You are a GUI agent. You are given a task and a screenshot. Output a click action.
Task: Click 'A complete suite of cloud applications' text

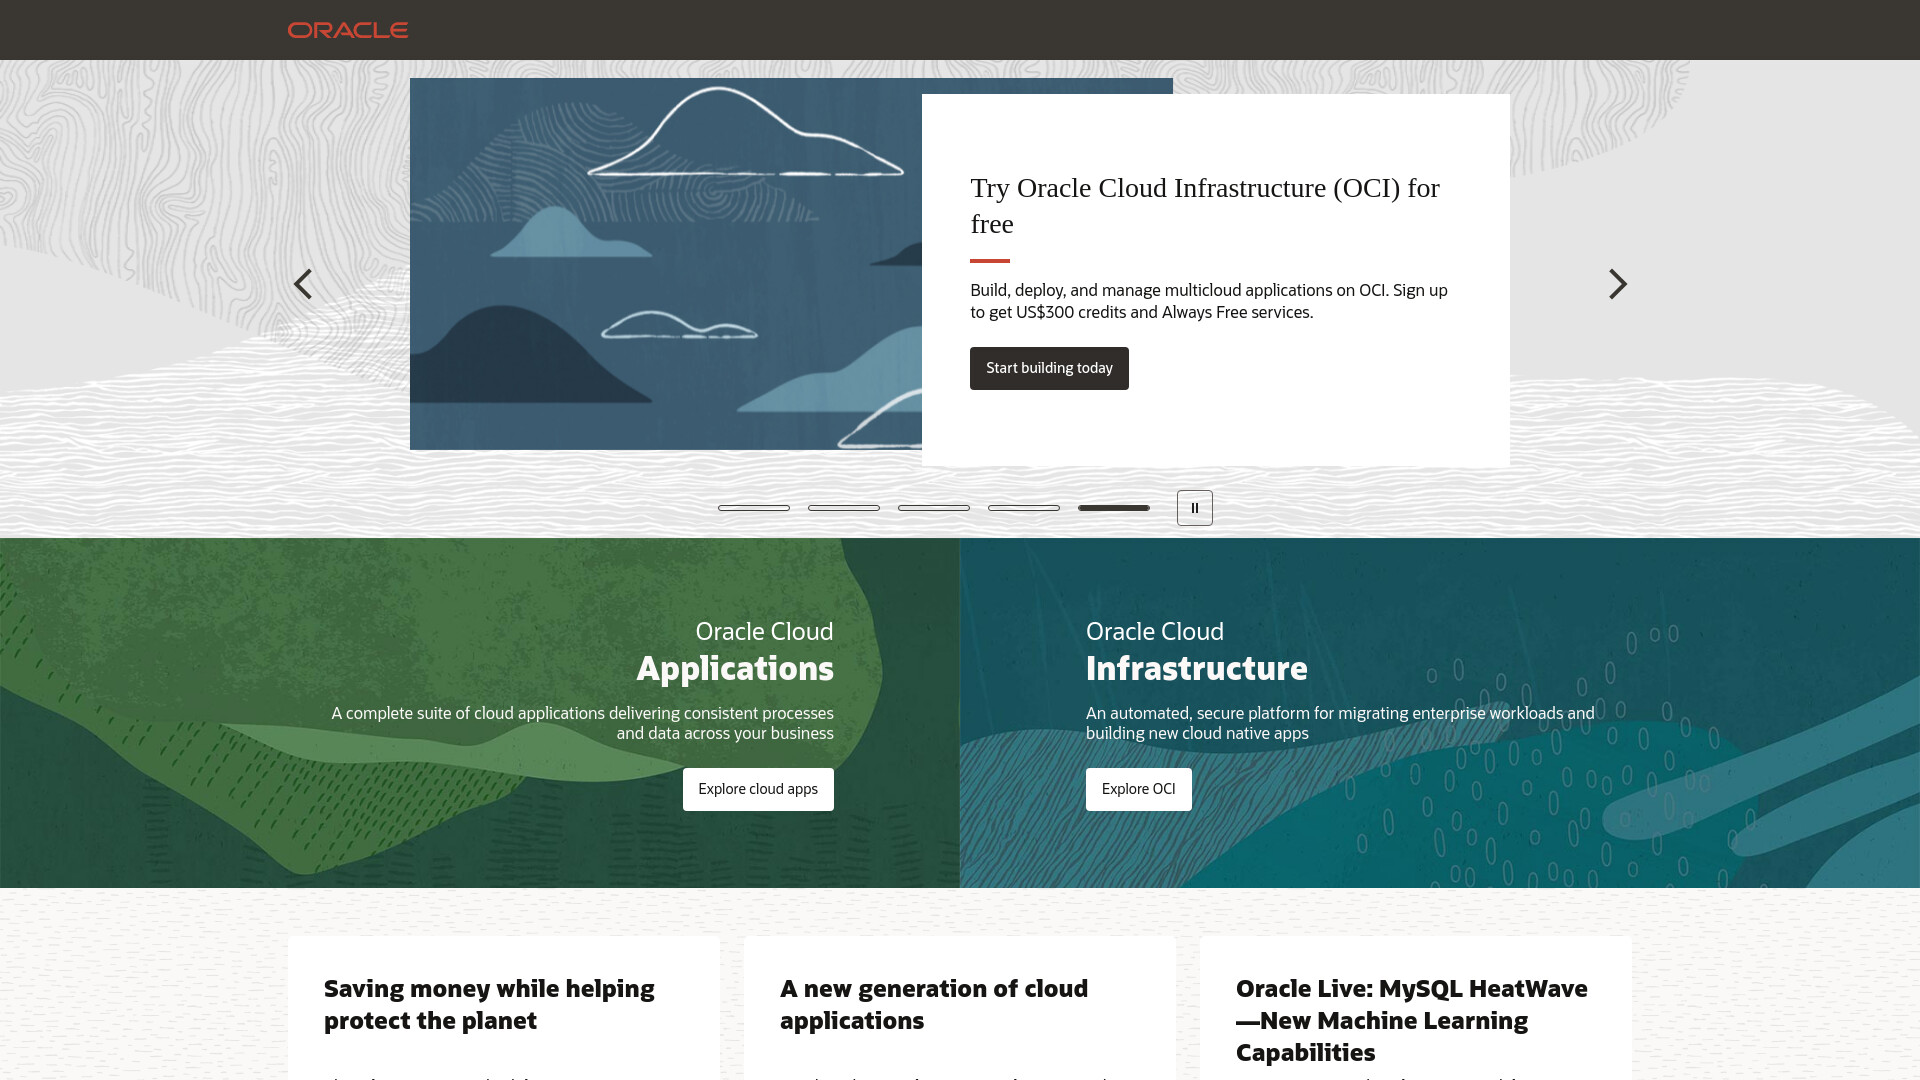(x=582, y=723)
